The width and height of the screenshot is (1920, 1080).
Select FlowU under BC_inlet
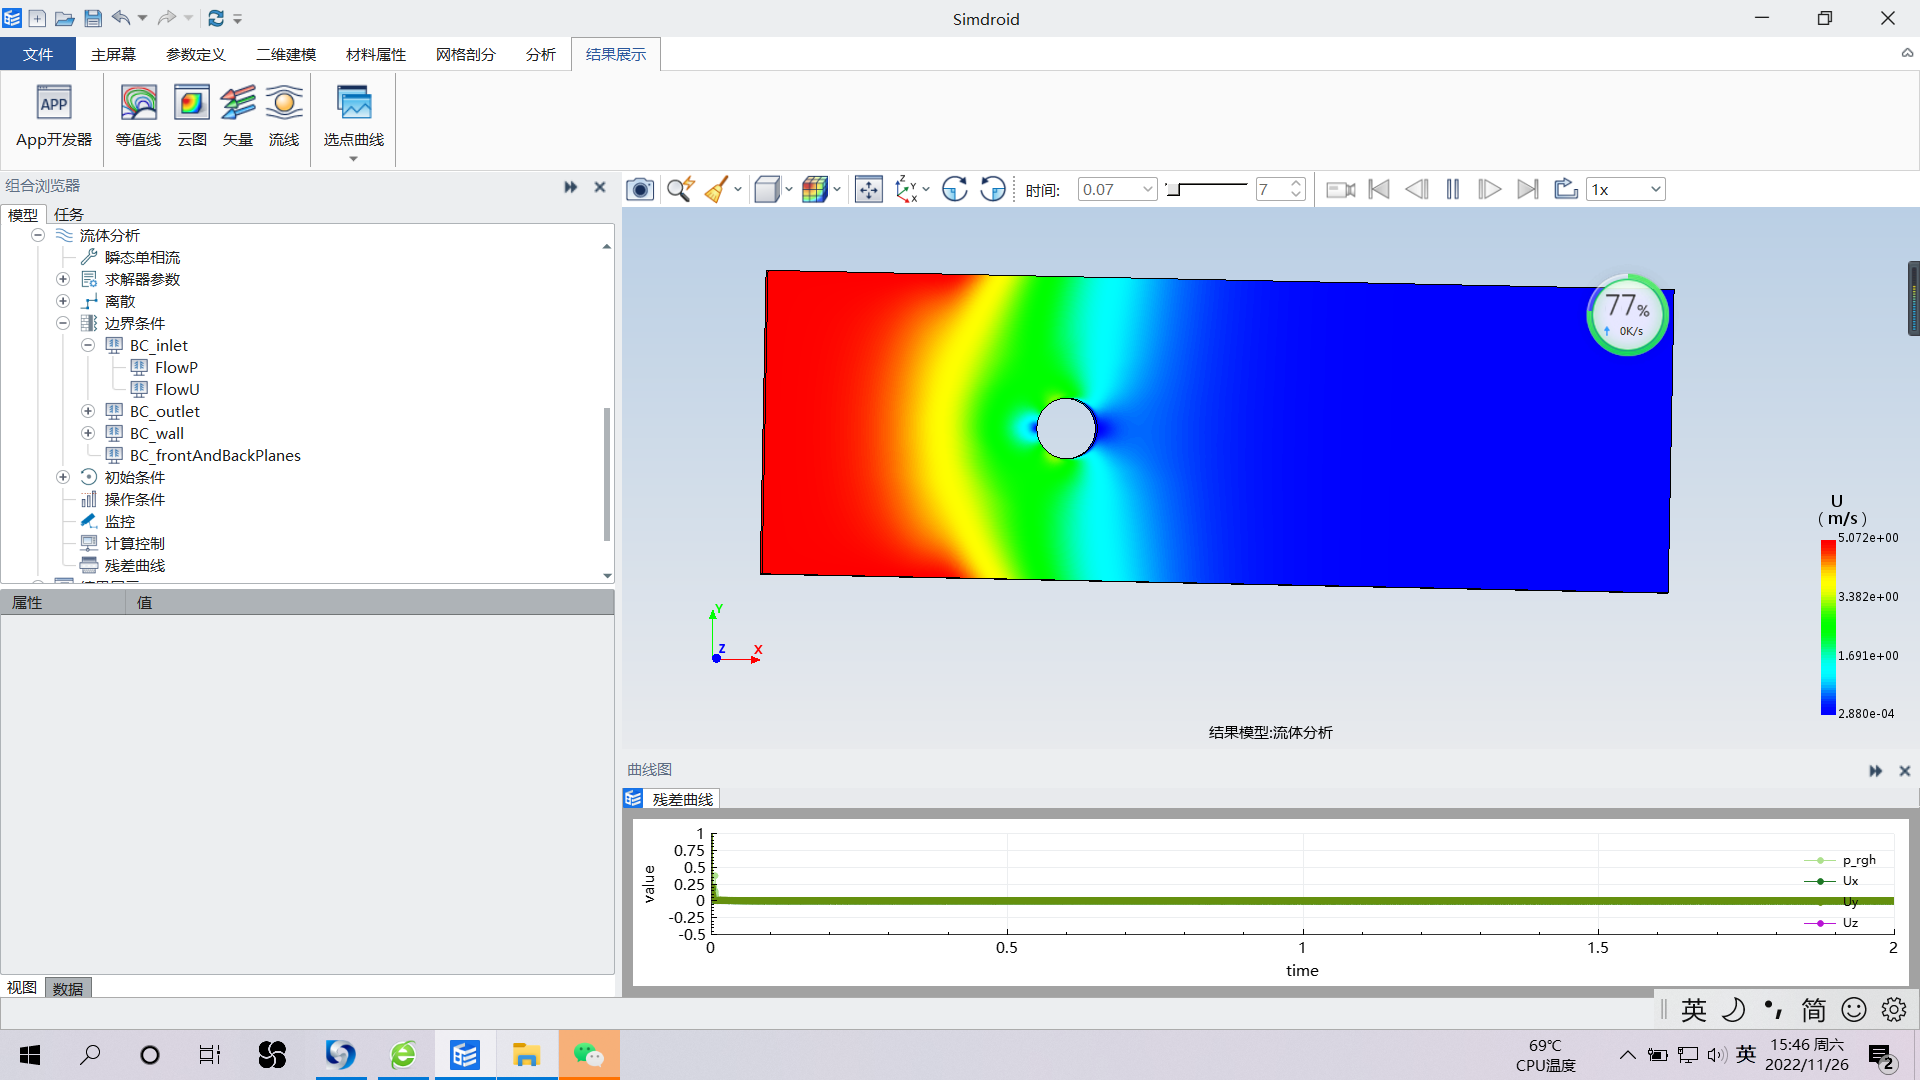coord(177,389)
